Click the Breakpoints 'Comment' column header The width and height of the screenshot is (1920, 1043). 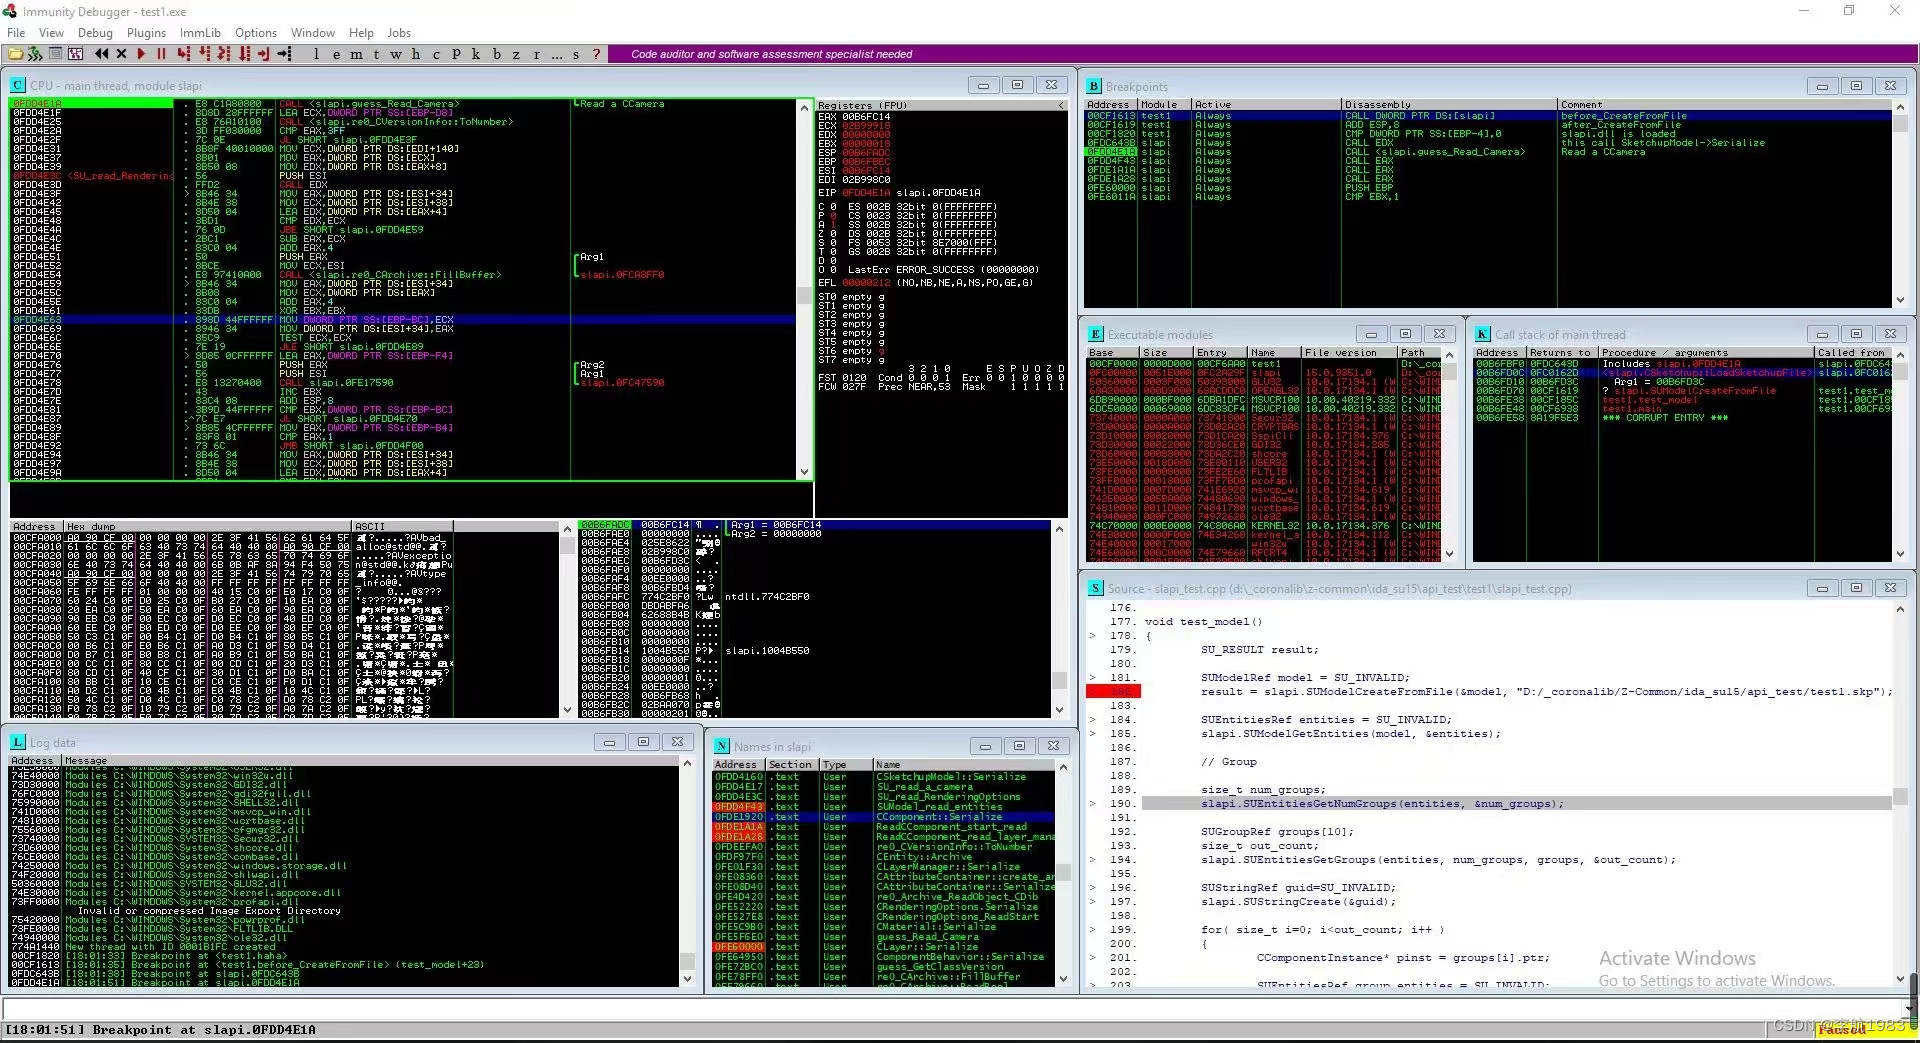tap(1730, 104)
